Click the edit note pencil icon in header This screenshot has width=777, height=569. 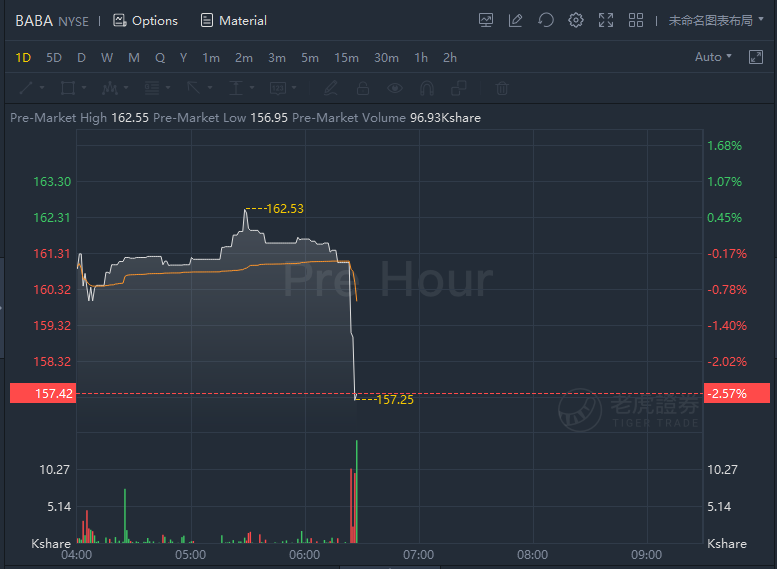pyautogui.click(x=515, y=20)
